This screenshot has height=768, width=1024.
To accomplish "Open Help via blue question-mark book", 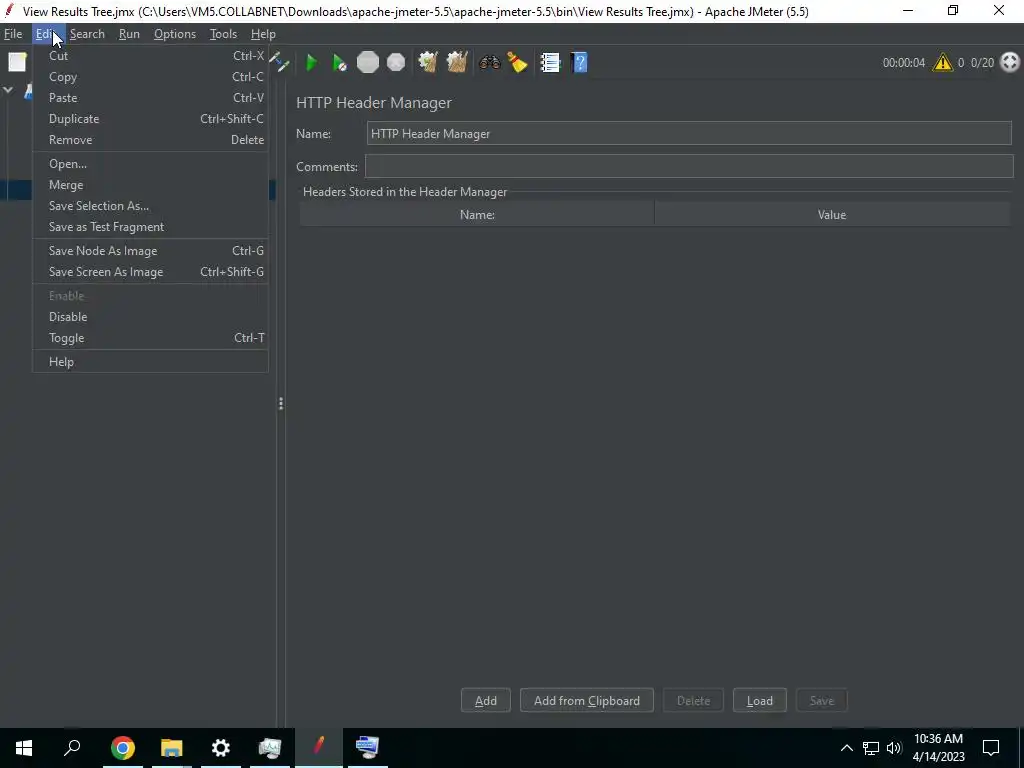I will click(x=579, y=63).
